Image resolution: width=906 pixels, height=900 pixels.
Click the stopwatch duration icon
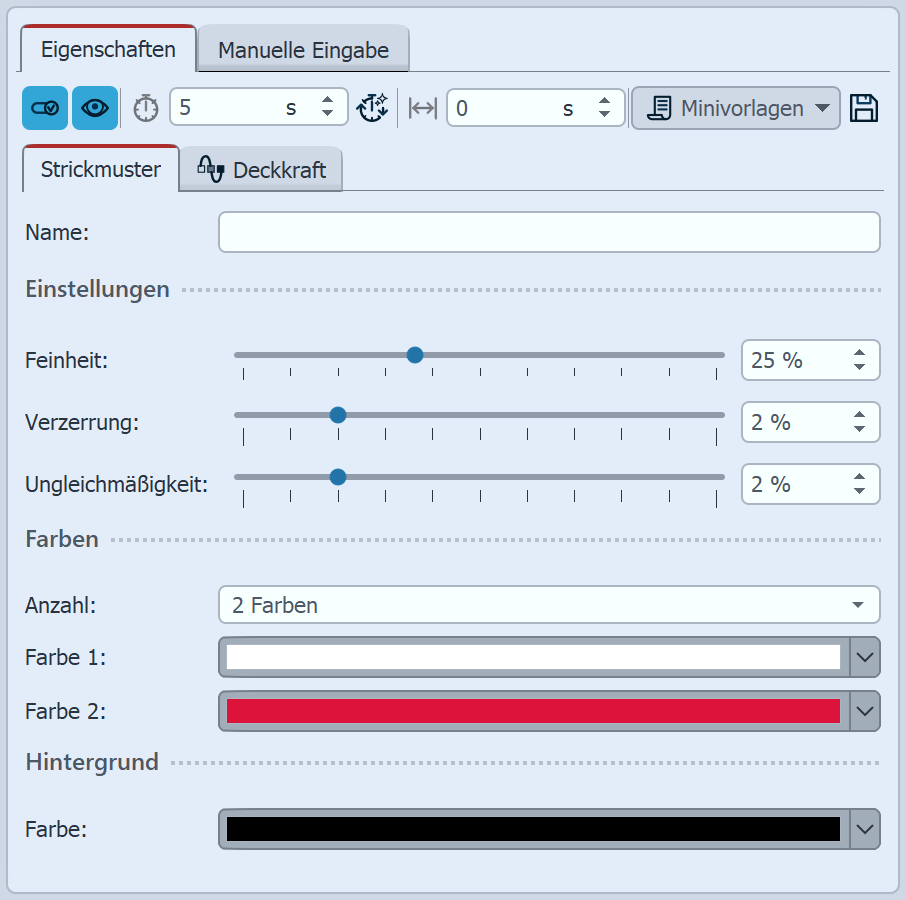click(x=146, y=108)
